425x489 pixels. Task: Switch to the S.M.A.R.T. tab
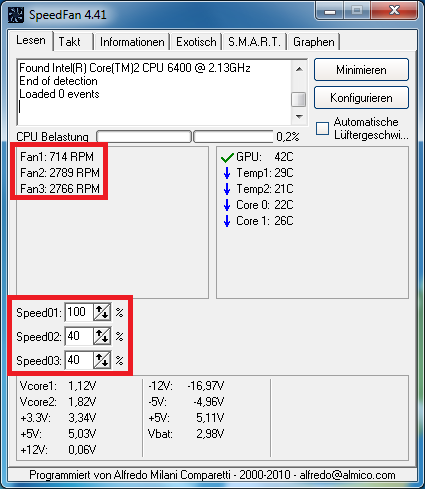[x=254, y=42]
